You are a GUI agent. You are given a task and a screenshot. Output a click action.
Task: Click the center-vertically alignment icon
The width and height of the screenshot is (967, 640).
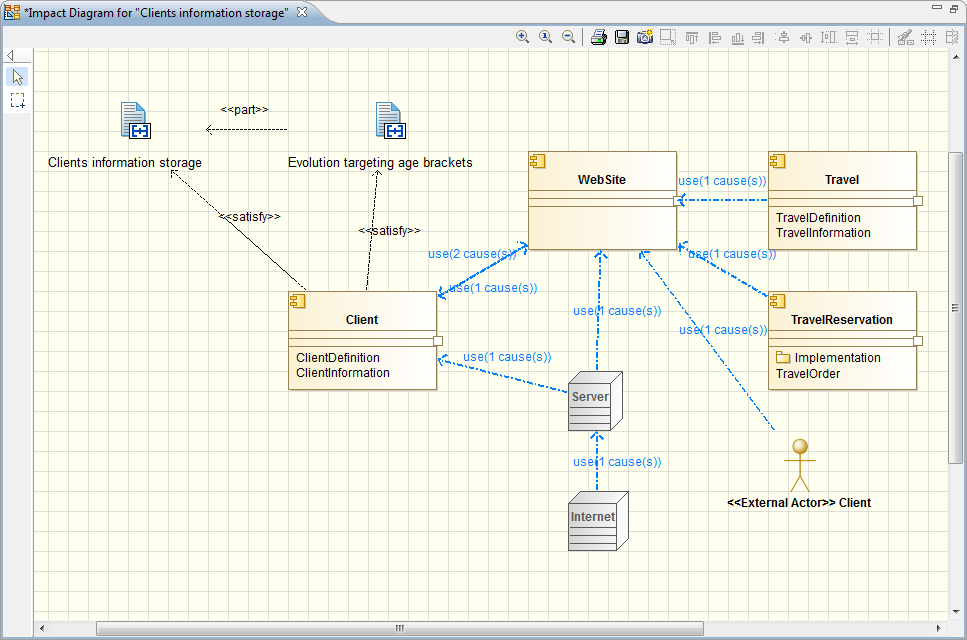tap(783, 38)
